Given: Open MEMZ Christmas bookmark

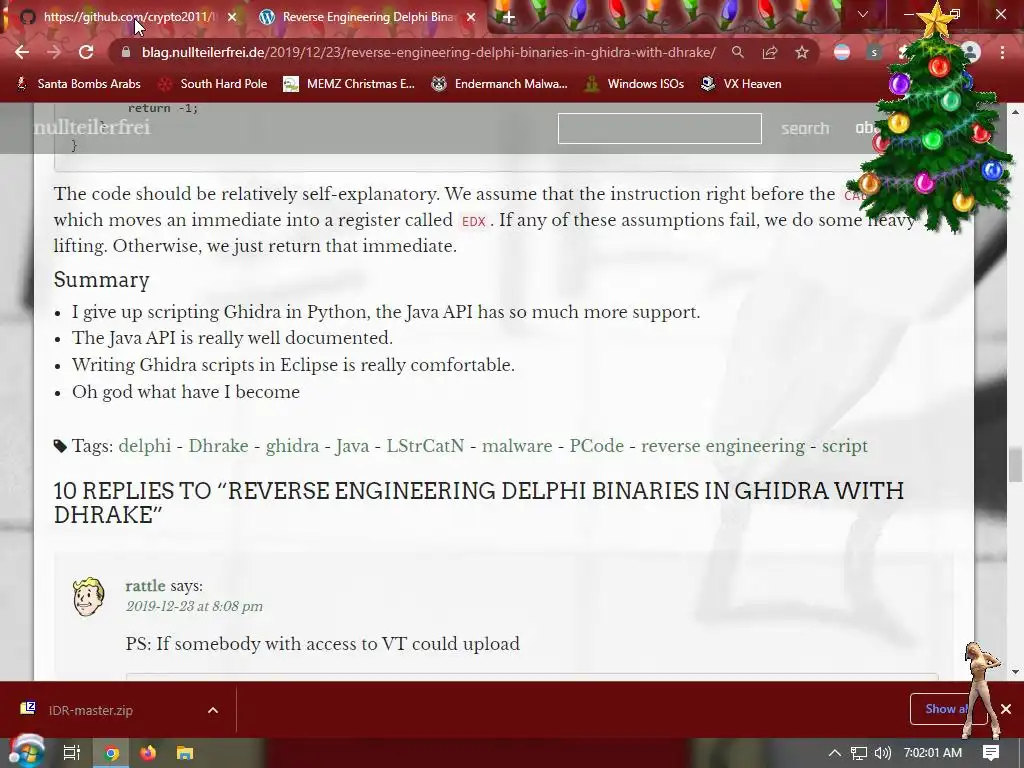Looking at the screenshot, I should [x=349, y=84].
